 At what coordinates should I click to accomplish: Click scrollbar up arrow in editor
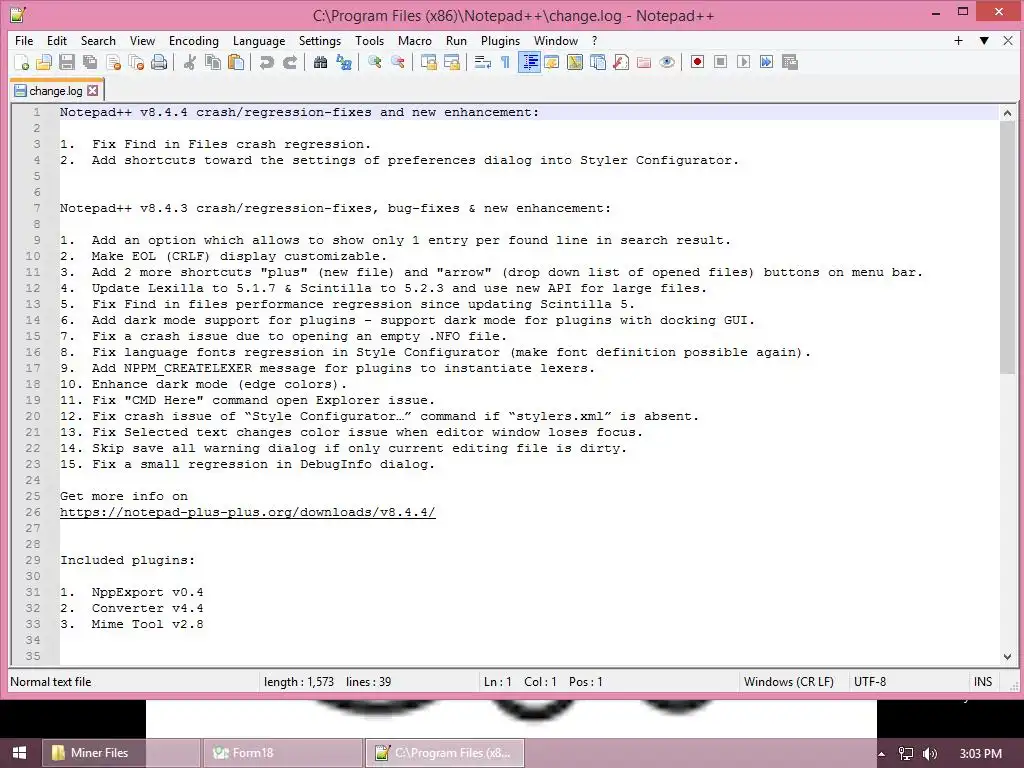coord(1007,113)
